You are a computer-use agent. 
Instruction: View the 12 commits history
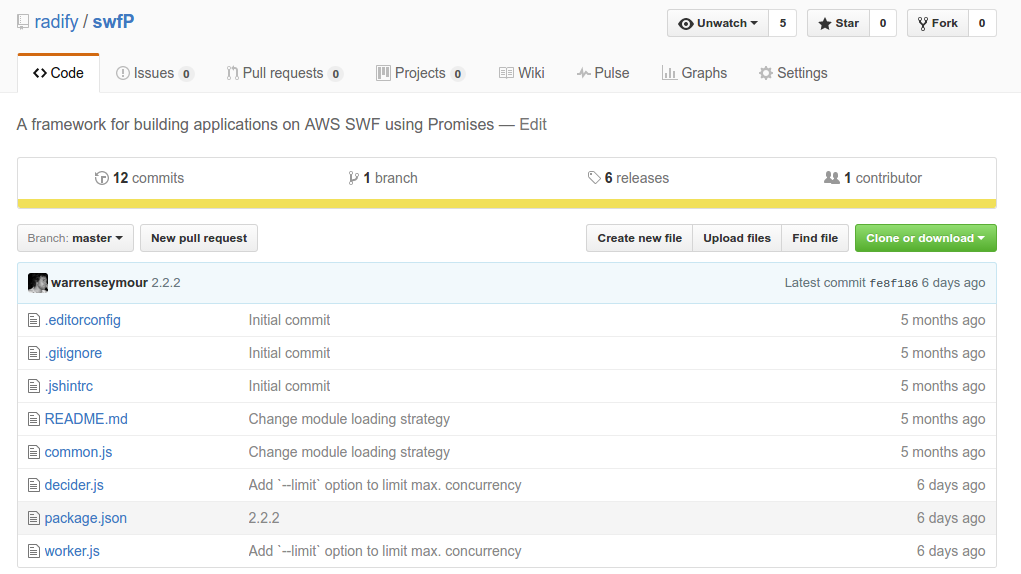click(x=139, y=178)
